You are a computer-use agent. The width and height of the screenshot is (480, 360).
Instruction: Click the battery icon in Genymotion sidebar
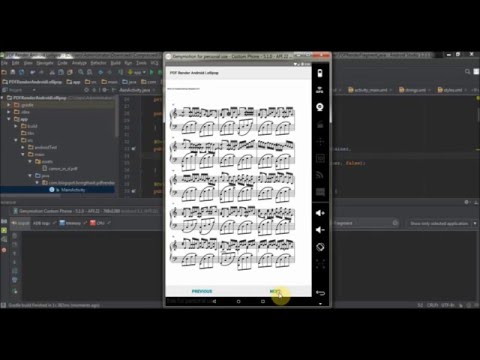click(320, 73)
